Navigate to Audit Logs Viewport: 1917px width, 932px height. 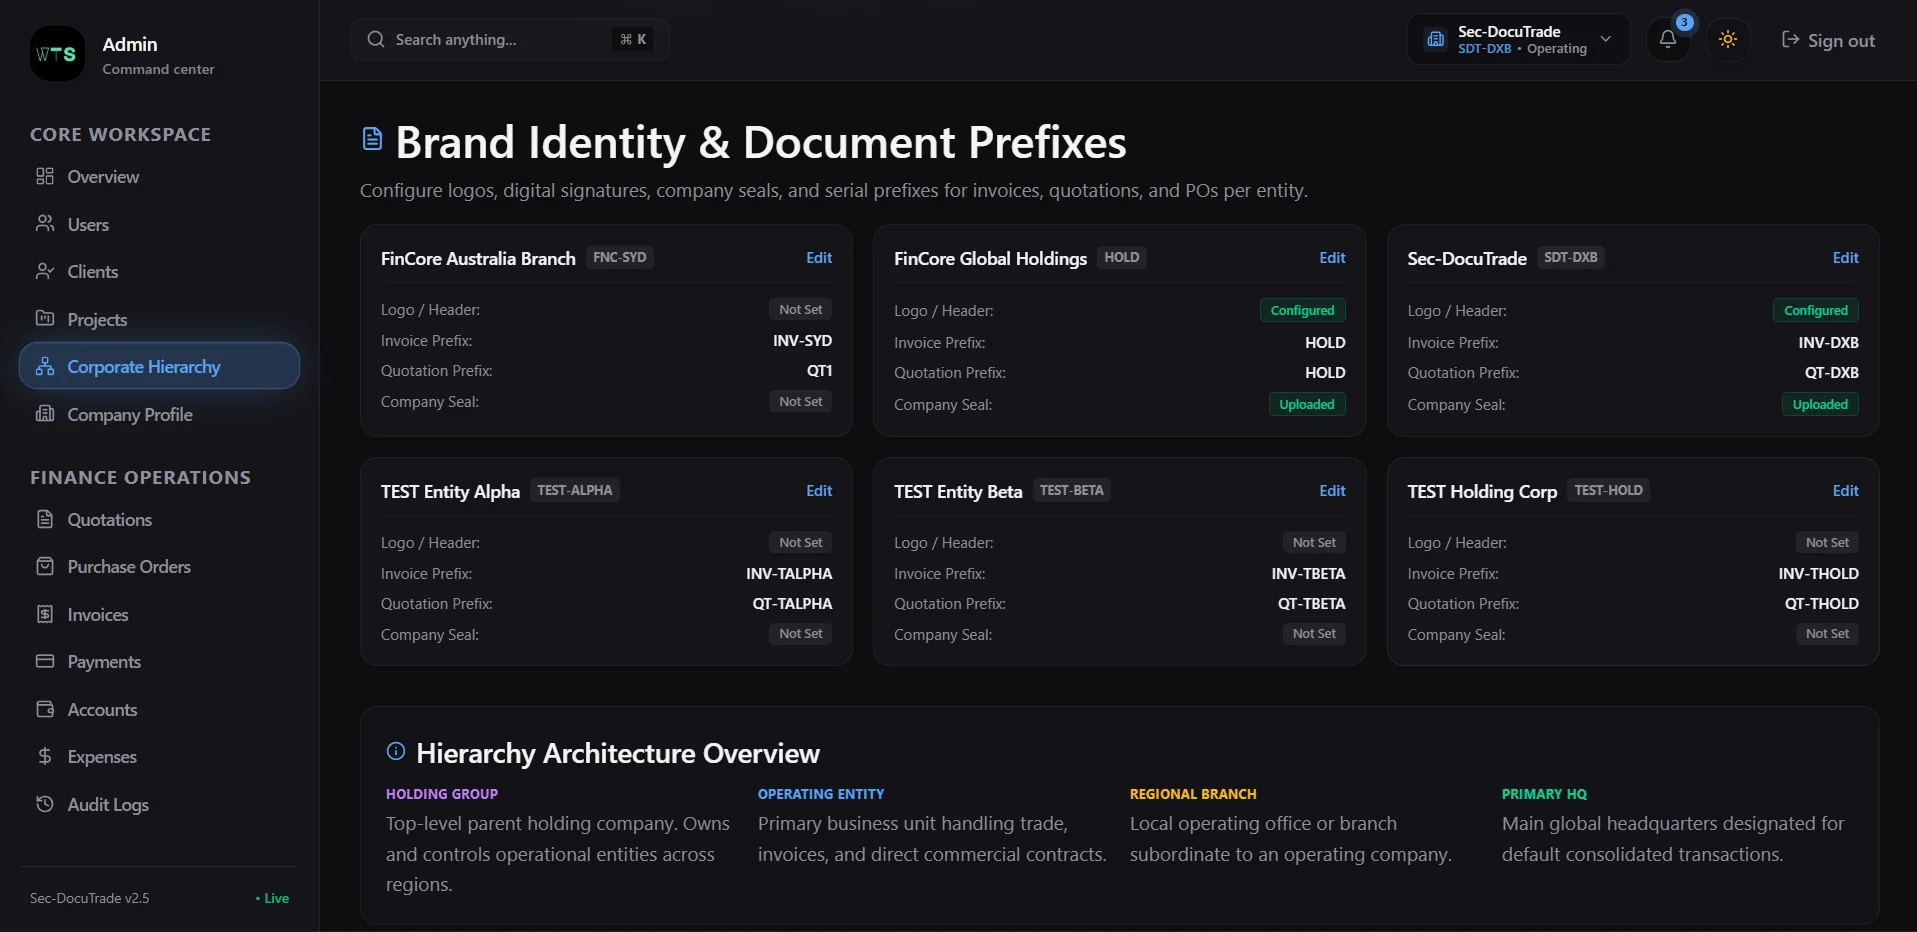click(x=159, y=805)
